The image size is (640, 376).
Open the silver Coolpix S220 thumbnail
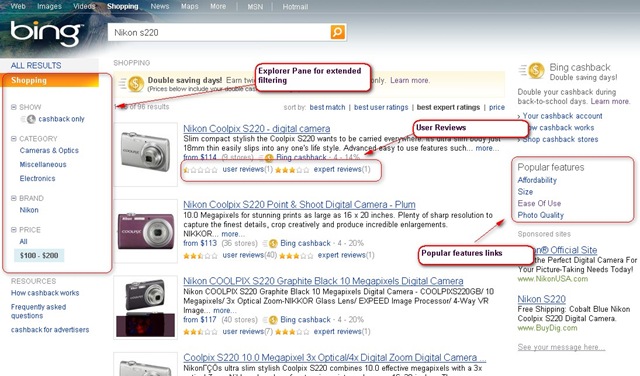click(146, 151)
